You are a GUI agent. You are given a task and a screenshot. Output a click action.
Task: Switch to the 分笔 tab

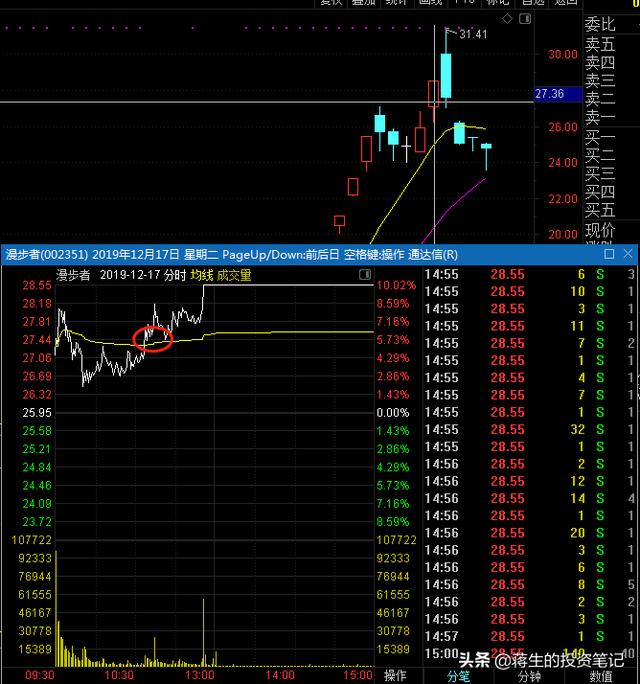[x=458, y=675]
